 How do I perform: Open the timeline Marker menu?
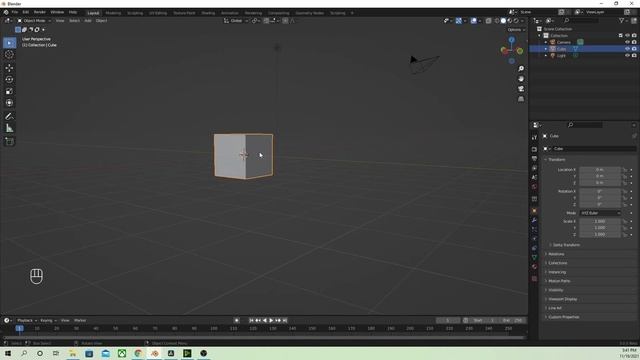pyautogui.click(x=80, y=320)
